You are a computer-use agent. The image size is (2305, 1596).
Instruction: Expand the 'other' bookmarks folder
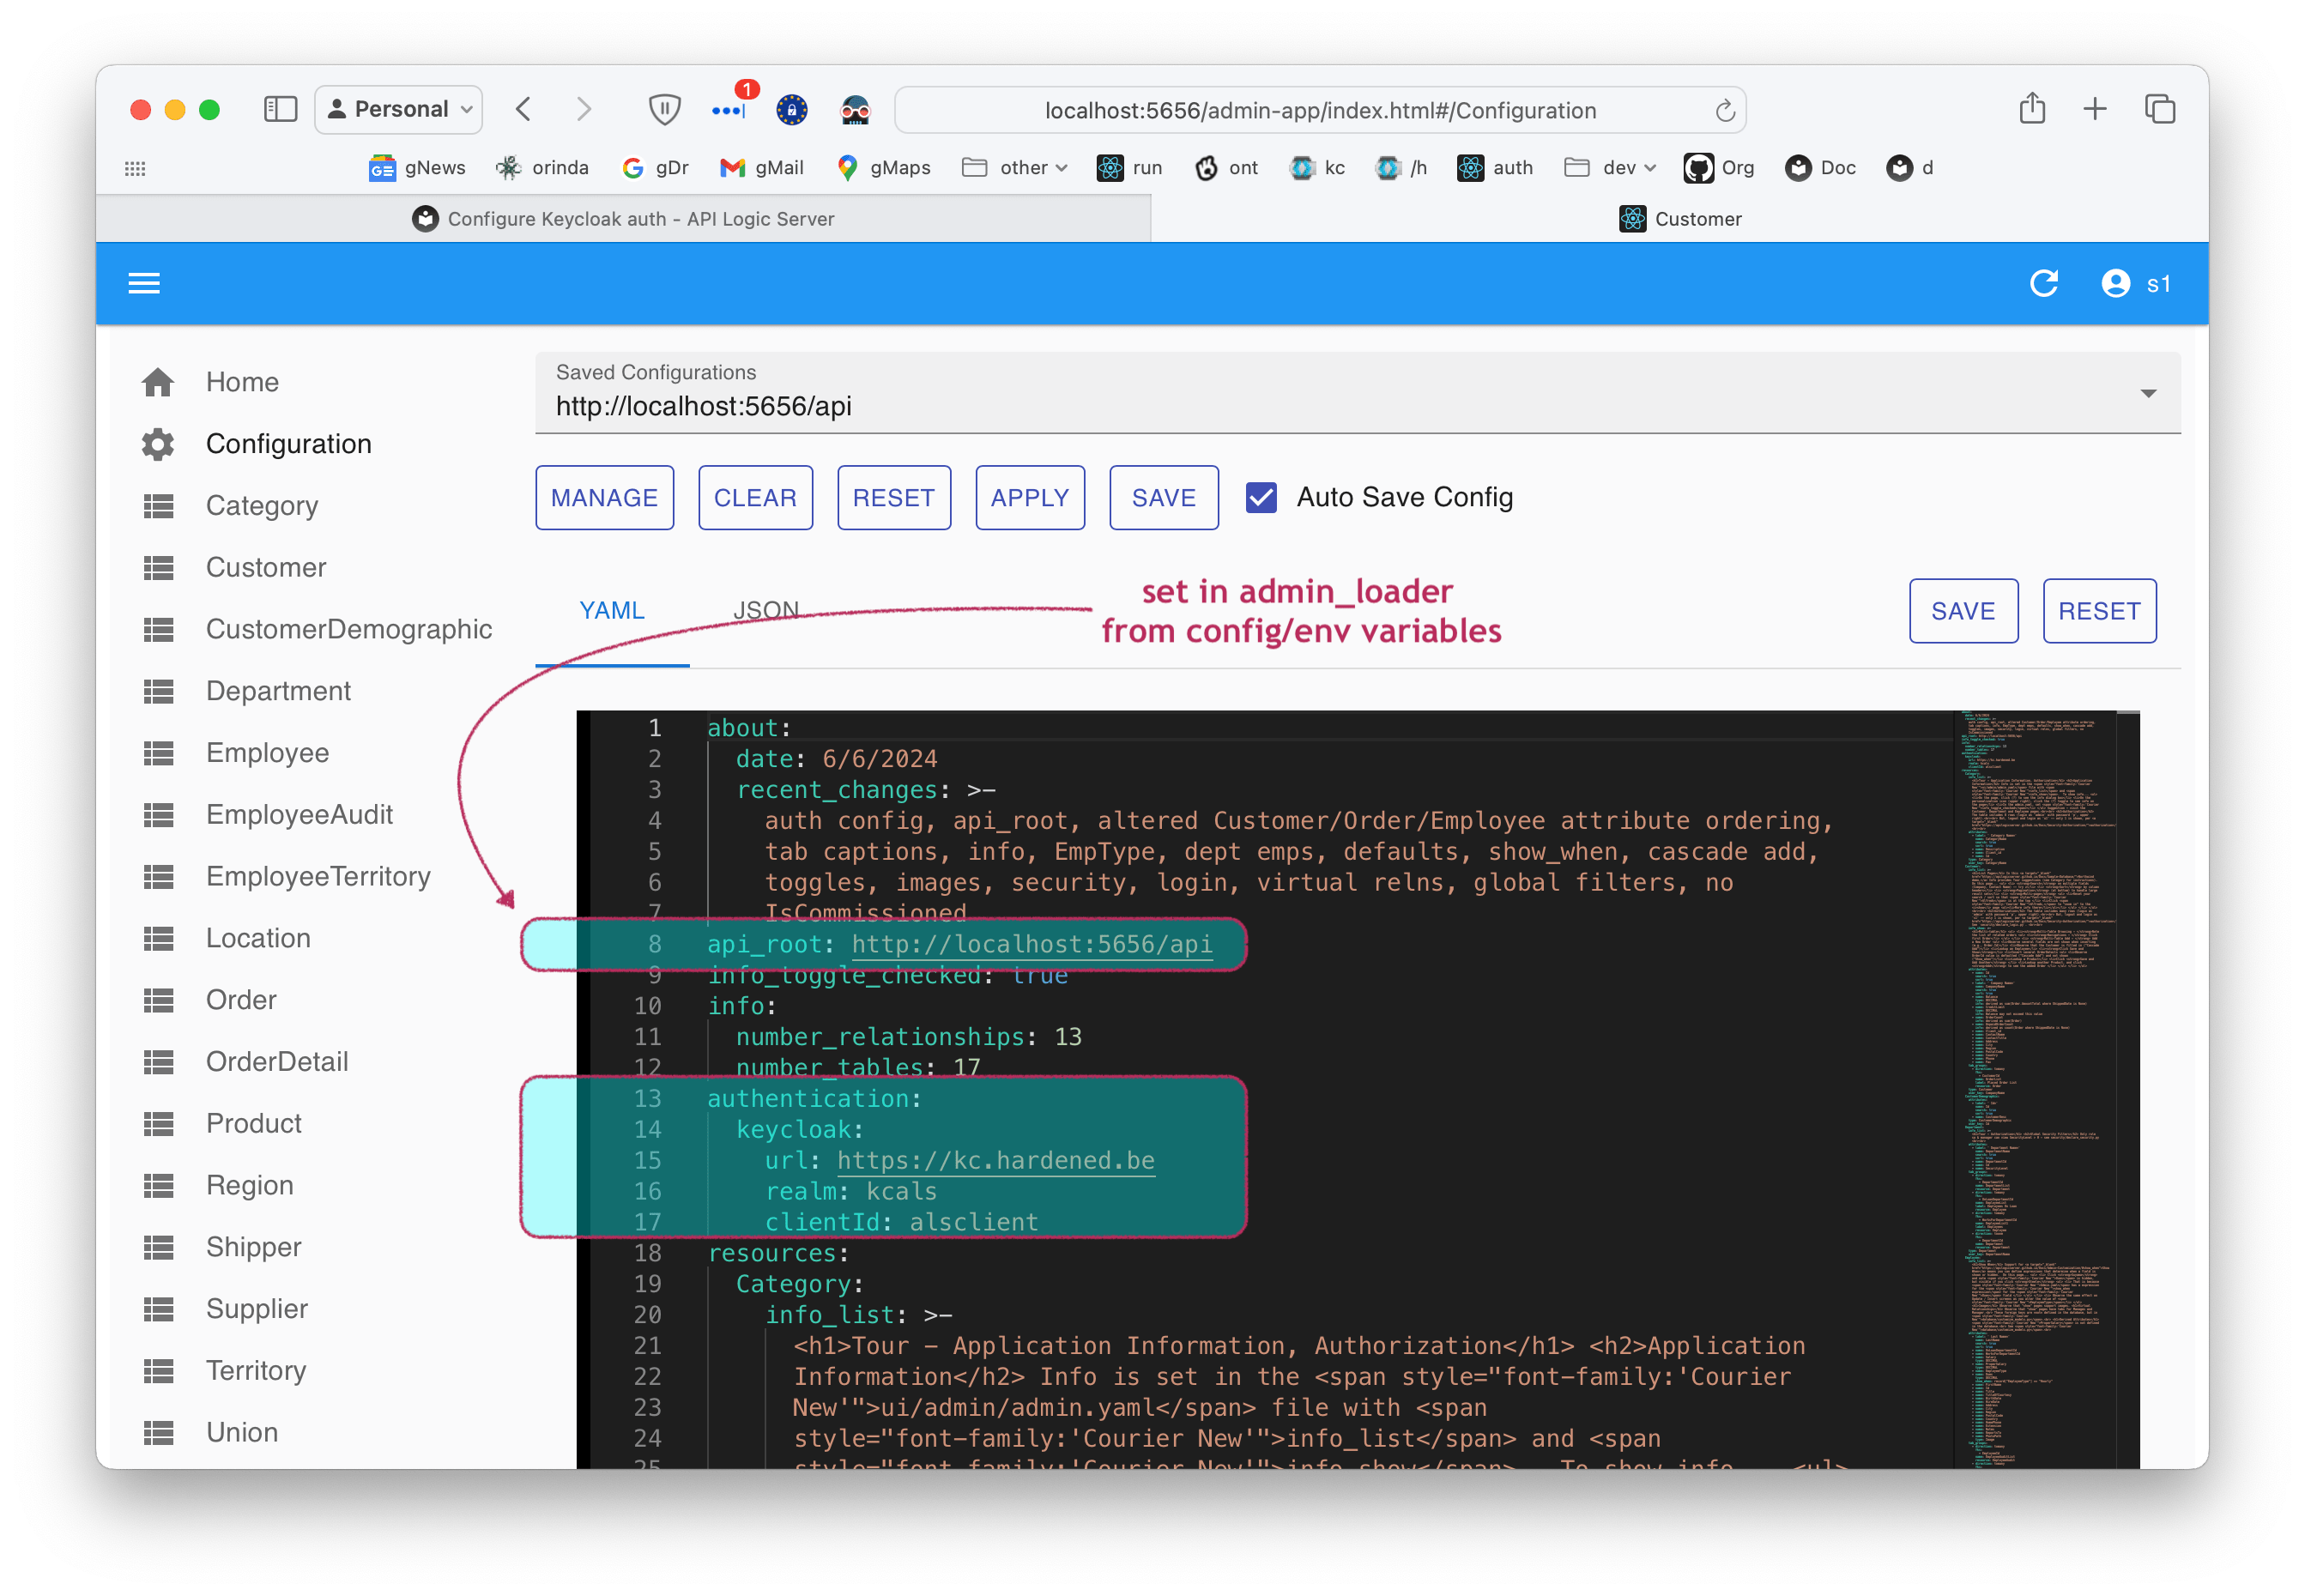pyautogui.click(x=1014, y=167)
